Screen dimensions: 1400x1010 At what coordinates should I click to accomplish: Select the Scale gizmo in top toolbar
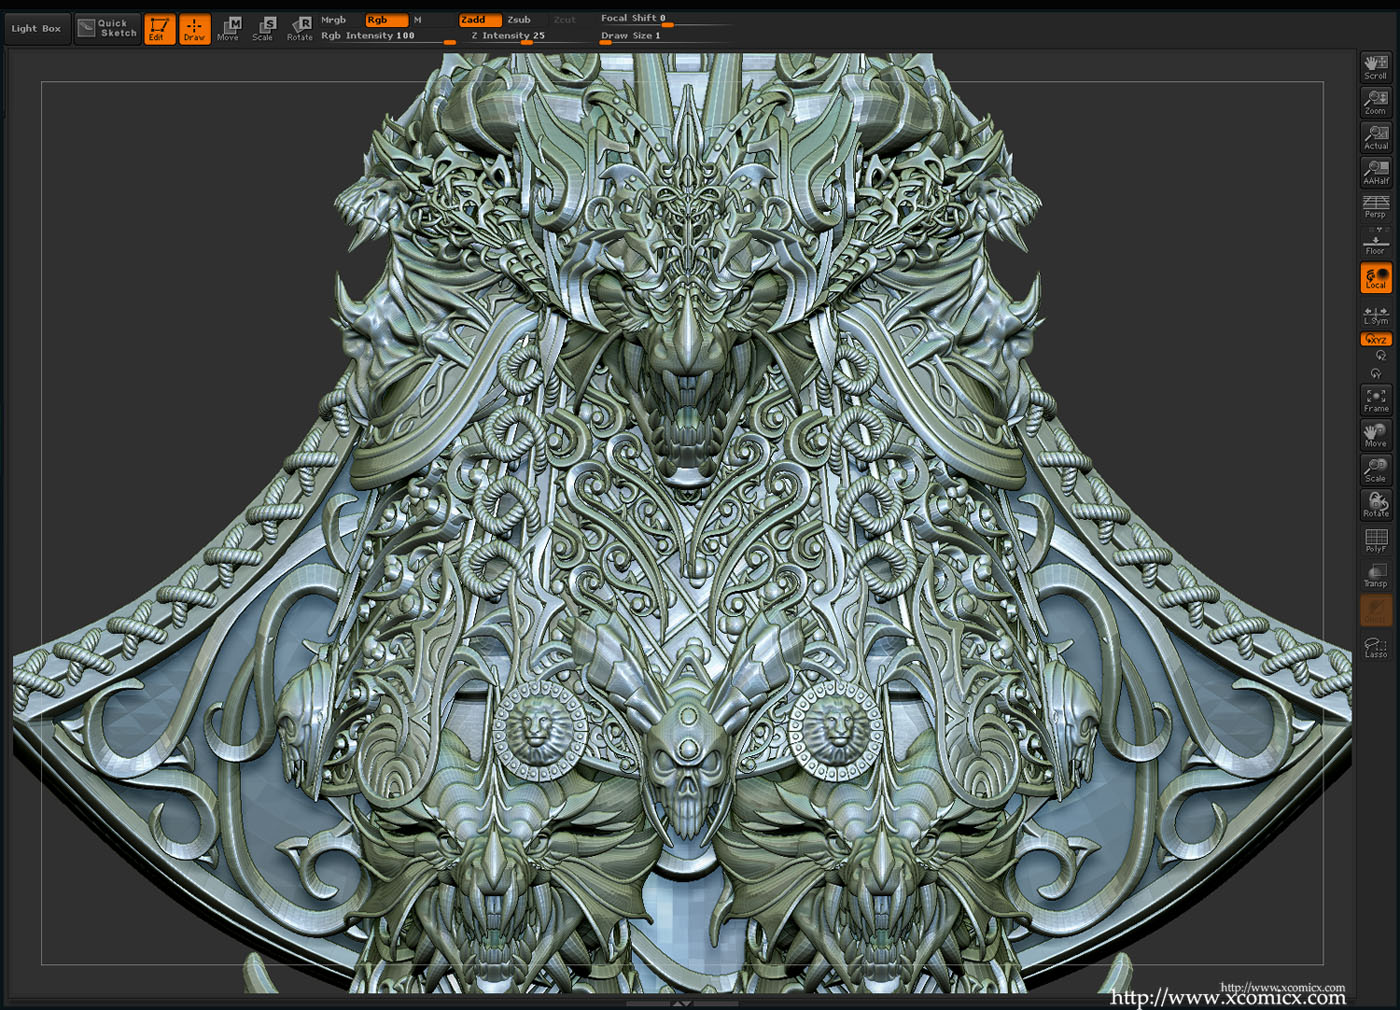pyautogui.click(x=264, y=29)
